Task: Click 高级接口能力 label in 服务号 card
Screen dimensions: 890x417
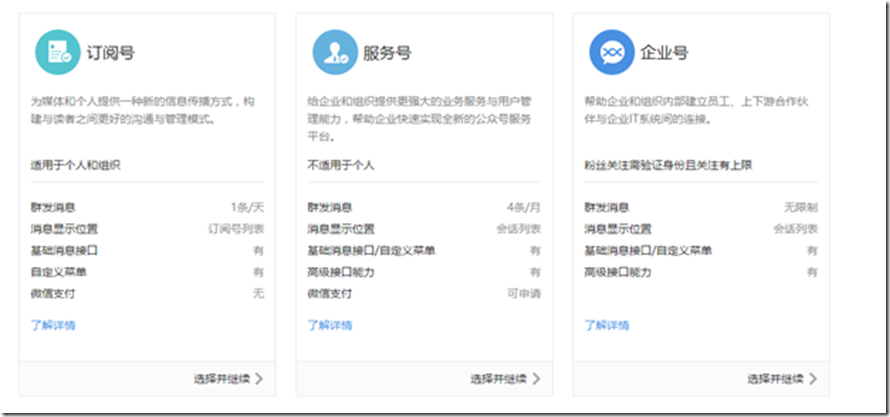Action: (x=341, y=272)
